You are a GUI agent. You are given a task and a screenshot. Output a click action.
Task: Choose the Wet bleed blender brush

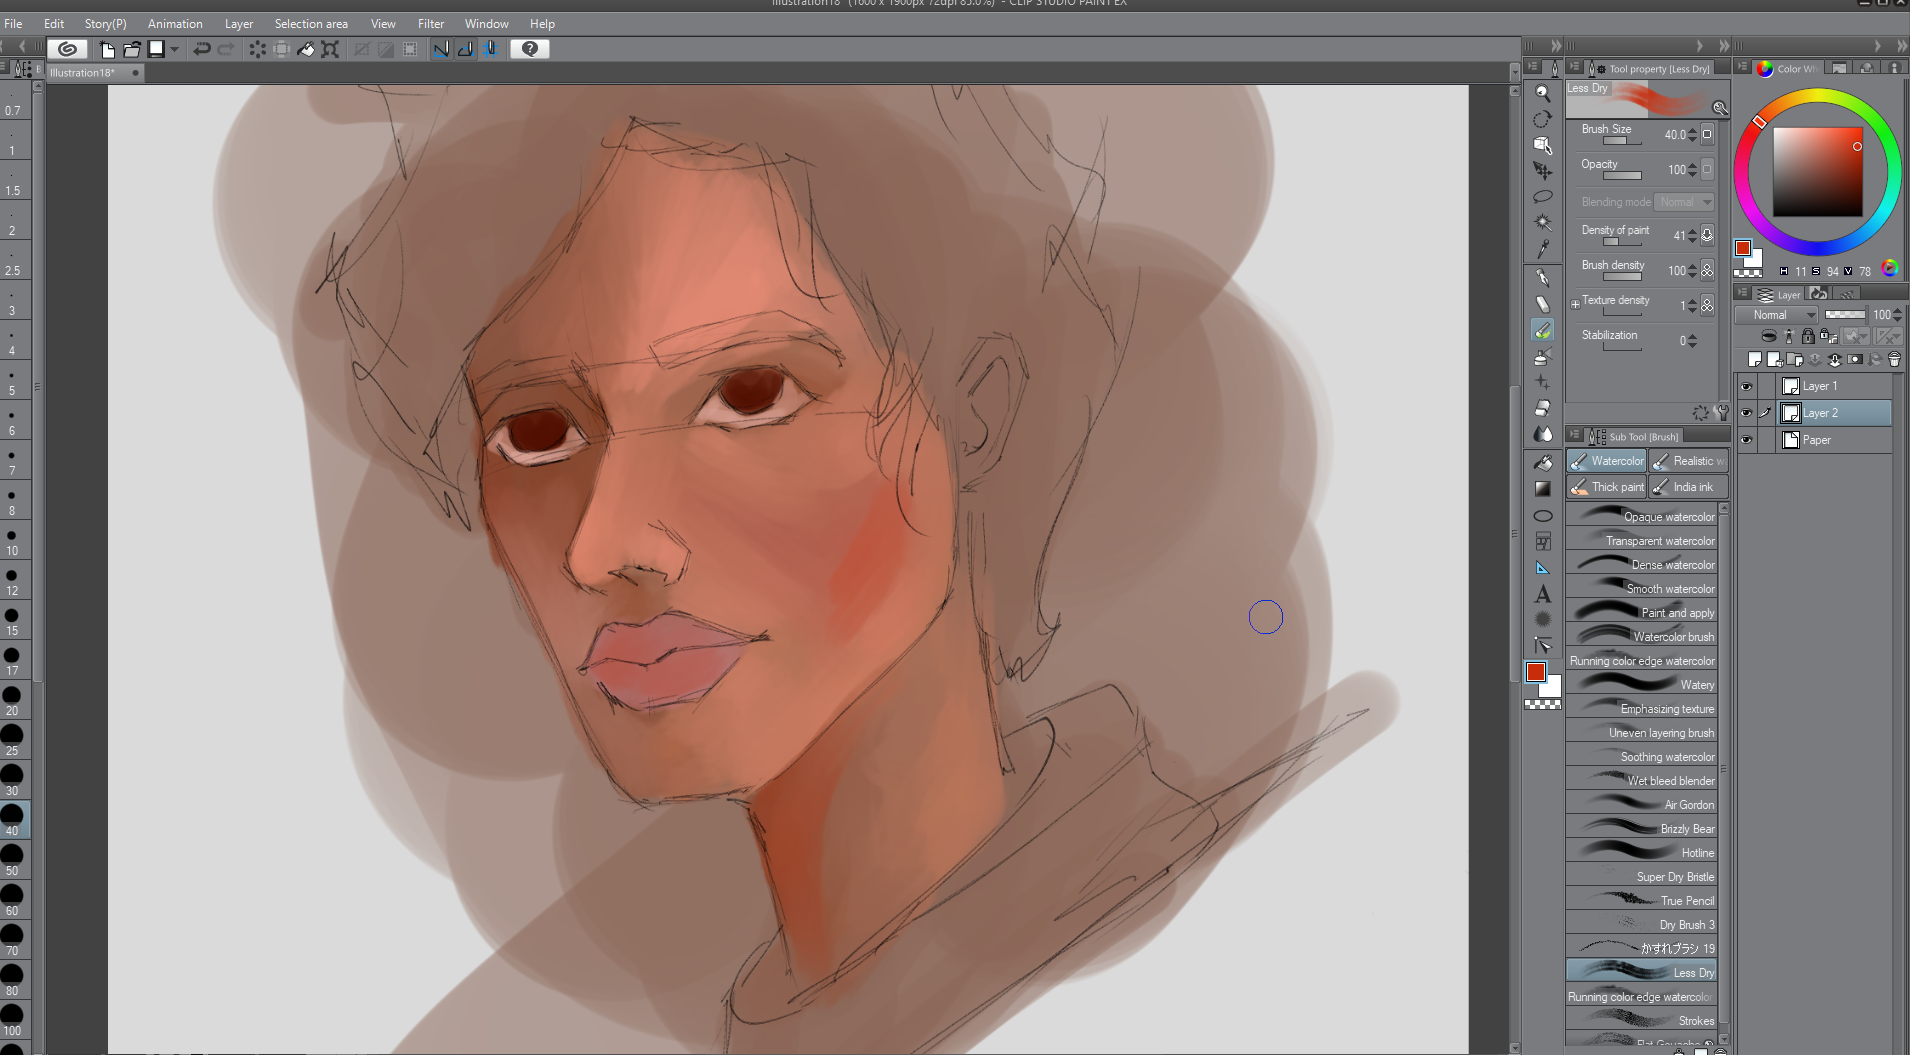(1641, 780)
